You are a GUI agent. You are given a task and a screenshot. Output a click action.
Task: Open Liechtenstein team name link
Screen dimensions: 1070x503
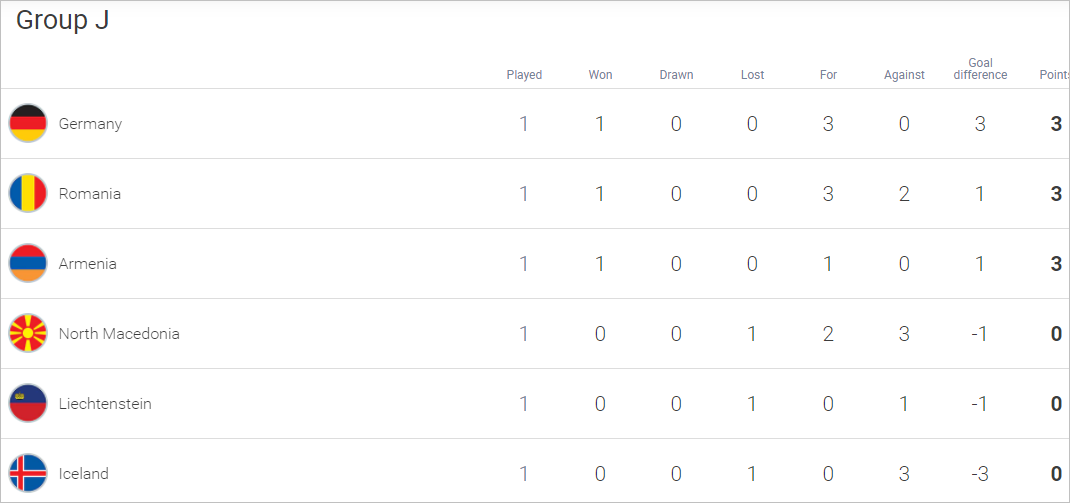pyautogui.click(x=105, y=403)
